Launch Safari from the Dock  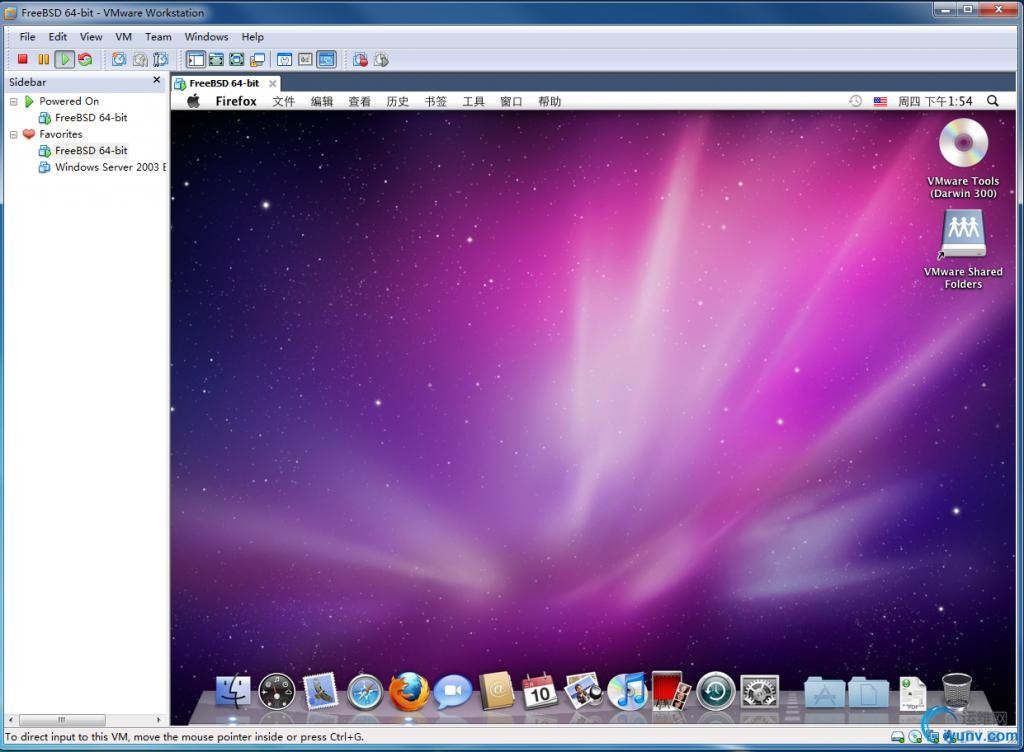click(x=365, y=692)
